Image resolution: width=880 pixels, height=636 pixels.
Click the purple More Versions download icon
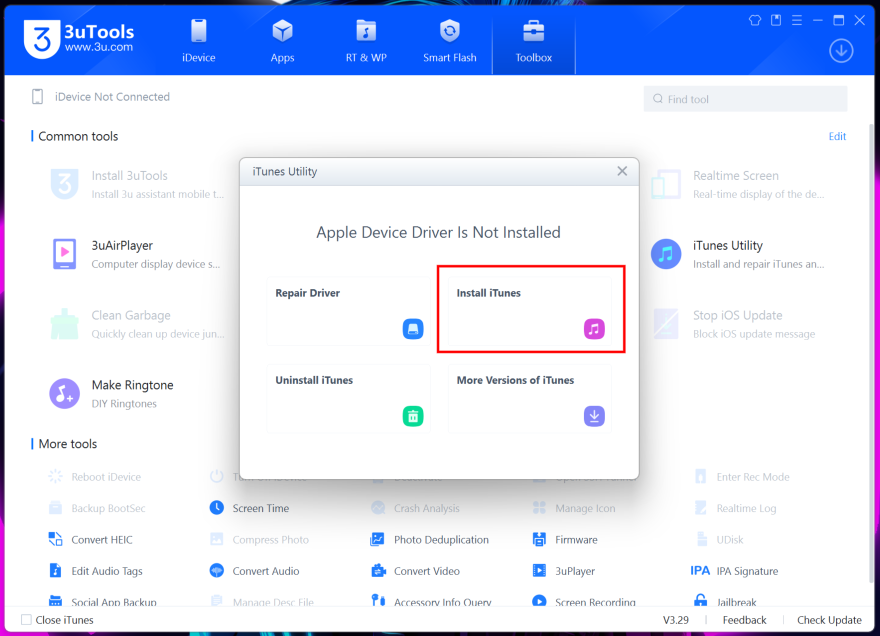click(594, 416)
